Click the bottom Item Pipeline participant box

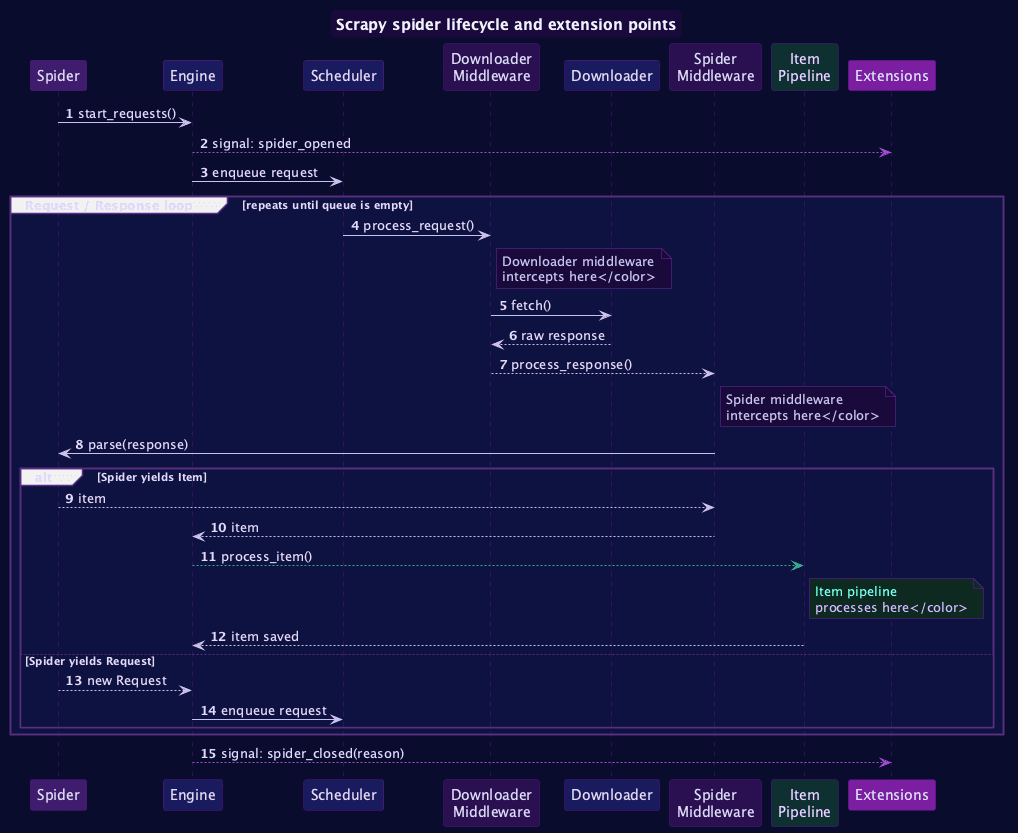click(804, 803)
